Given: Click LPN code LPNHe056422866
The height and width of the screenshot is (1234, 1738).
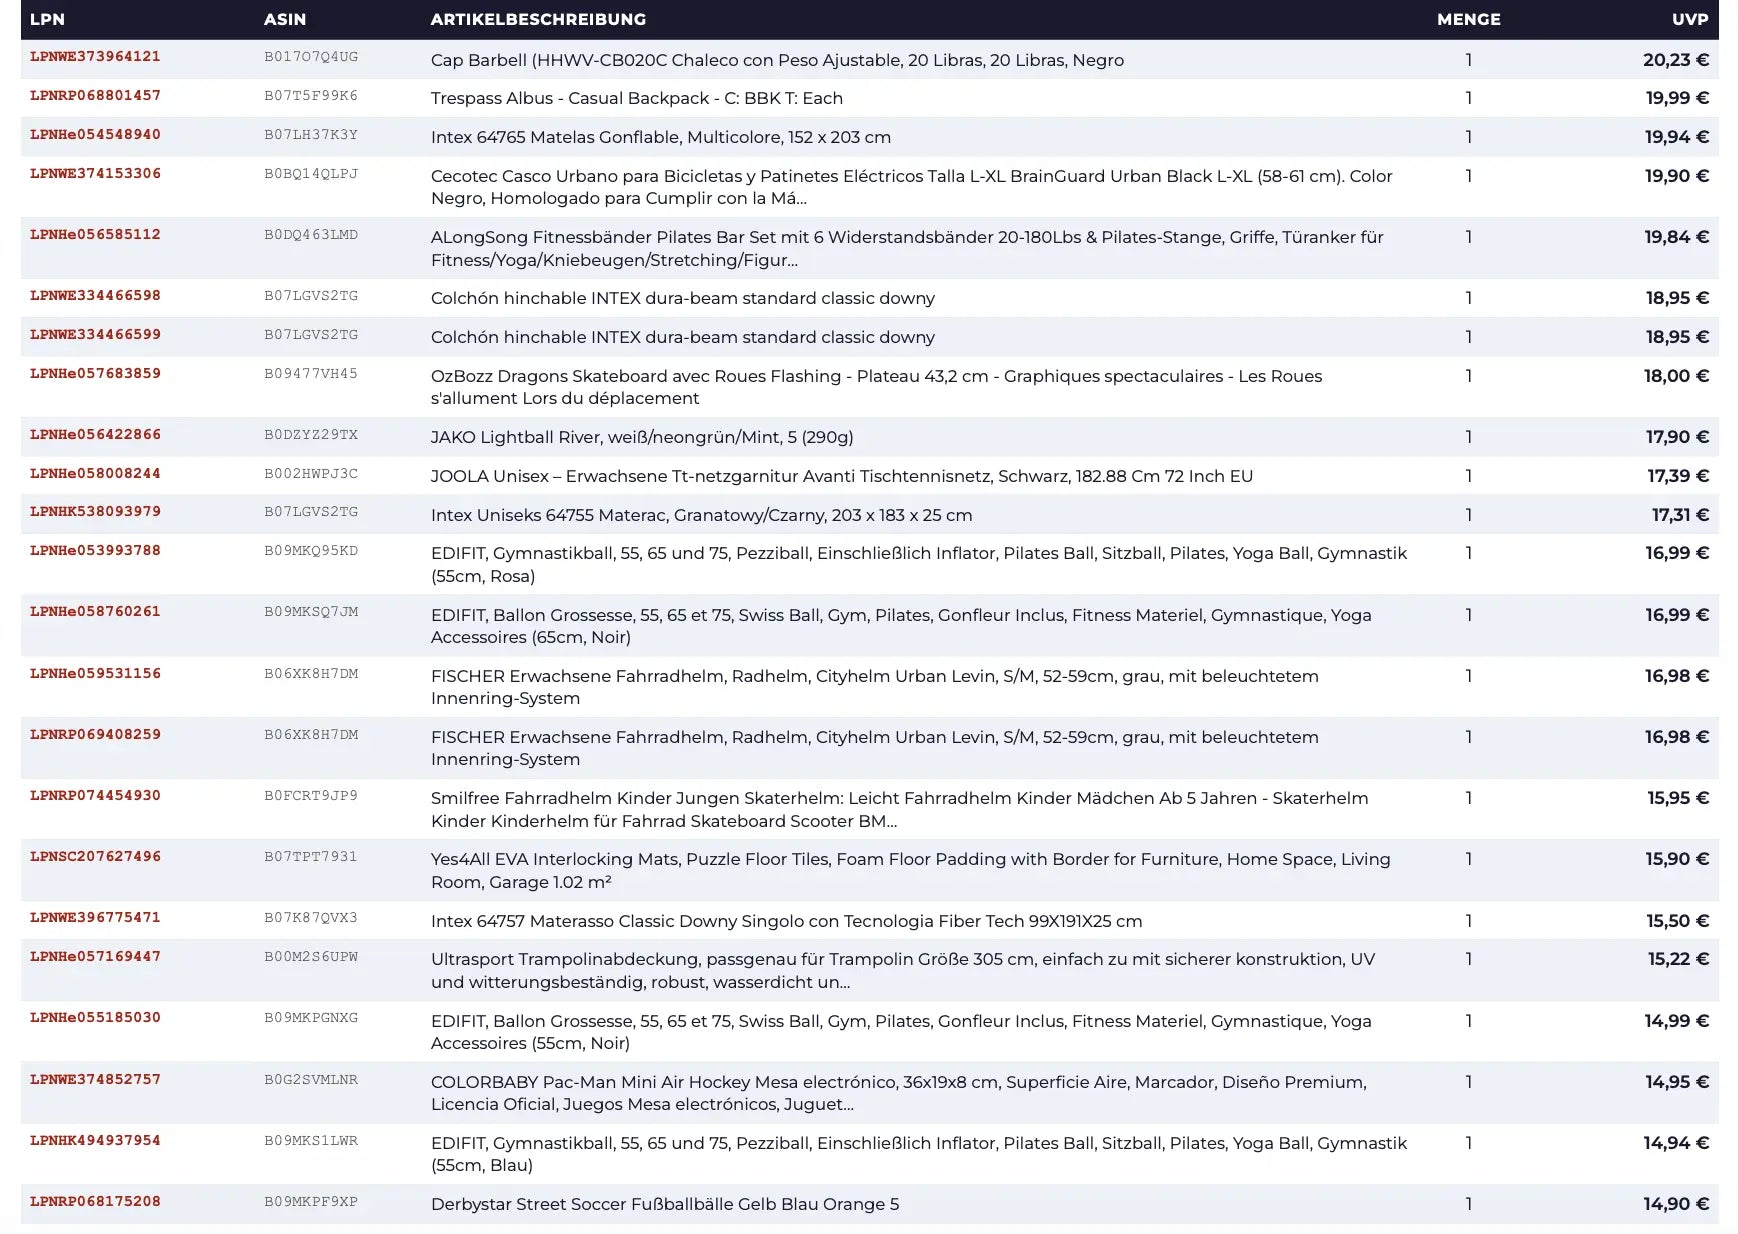Looking at the screenshot, I should 95,435.
